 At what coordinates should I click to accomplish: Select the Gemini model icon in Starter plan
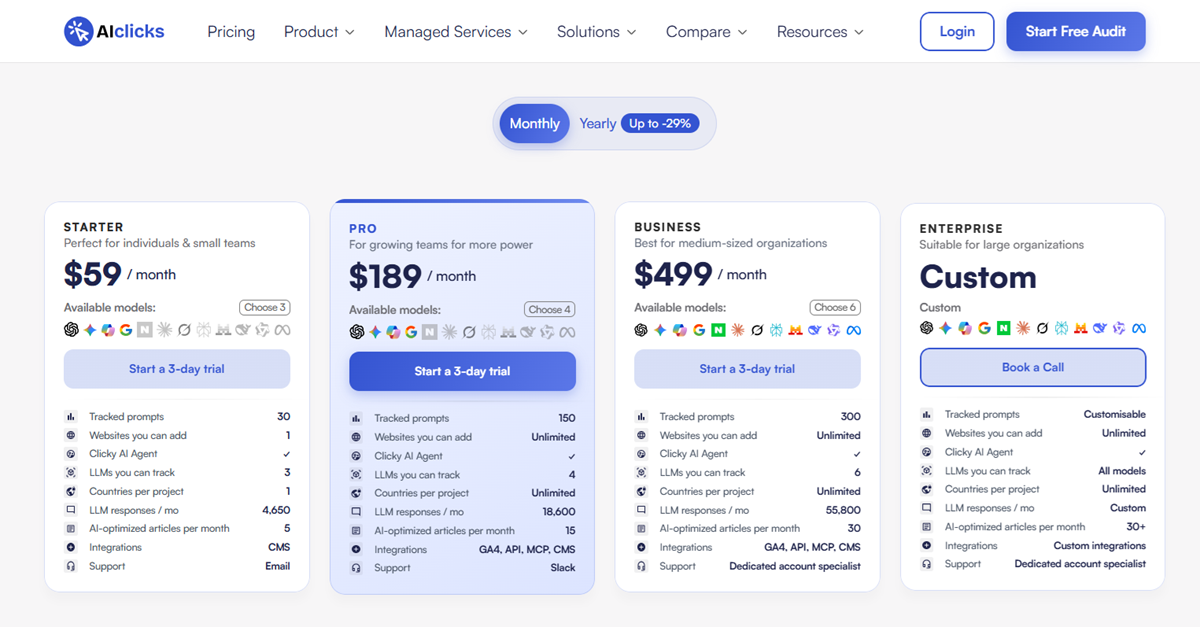(89, 330)
